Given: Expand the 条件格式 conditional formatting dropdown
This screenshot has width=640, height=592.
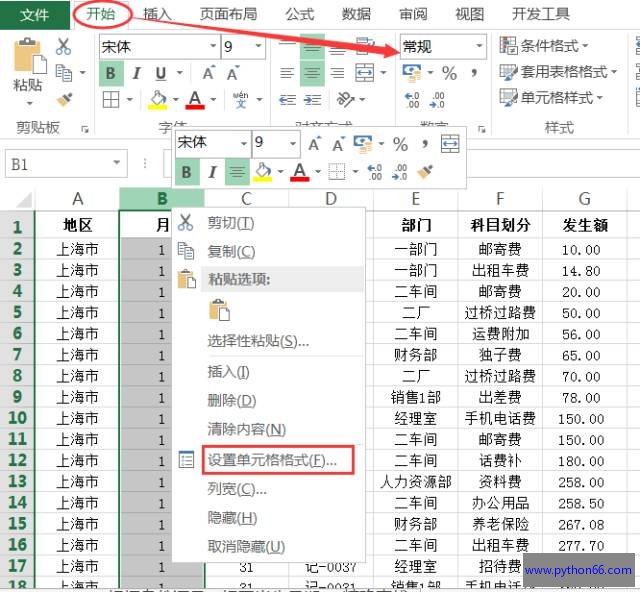Looking at the screenshot, I should [x=545, y=46].
